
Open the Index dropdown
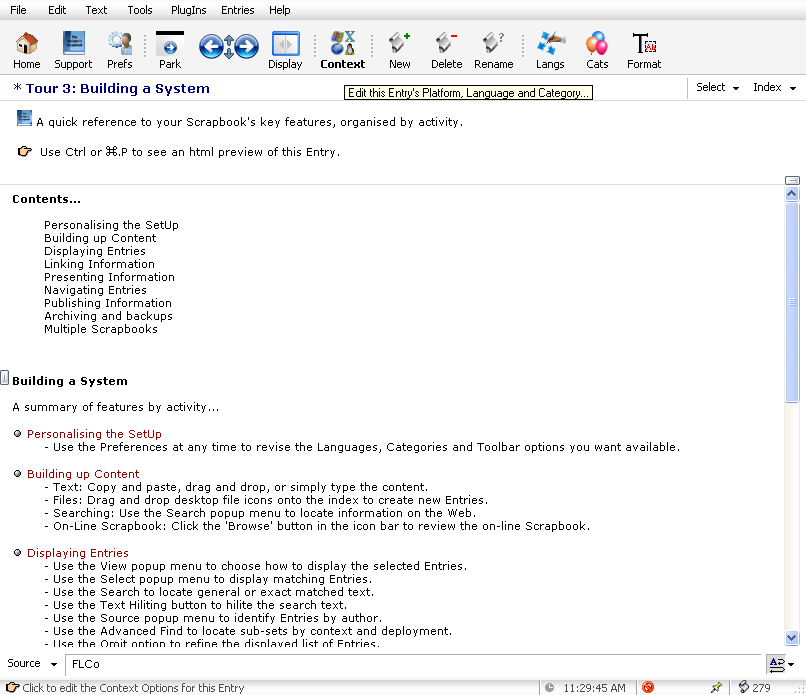775,87
